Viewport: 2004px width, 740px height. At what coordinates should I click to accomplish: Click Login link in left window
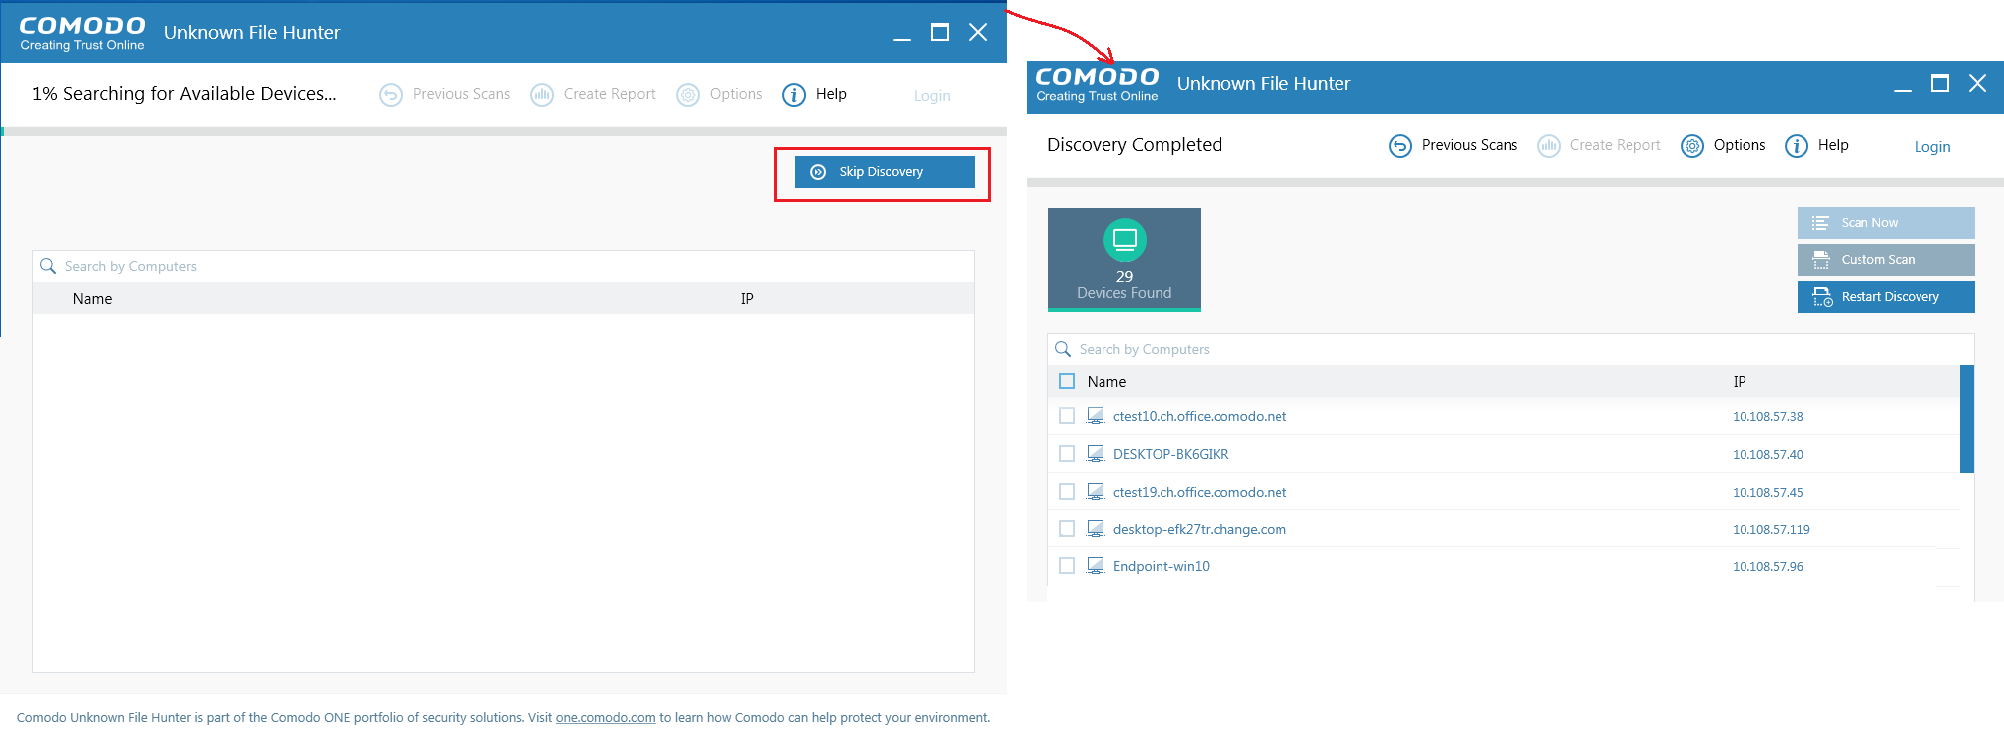pyautogui.click(x=932, y=96)
